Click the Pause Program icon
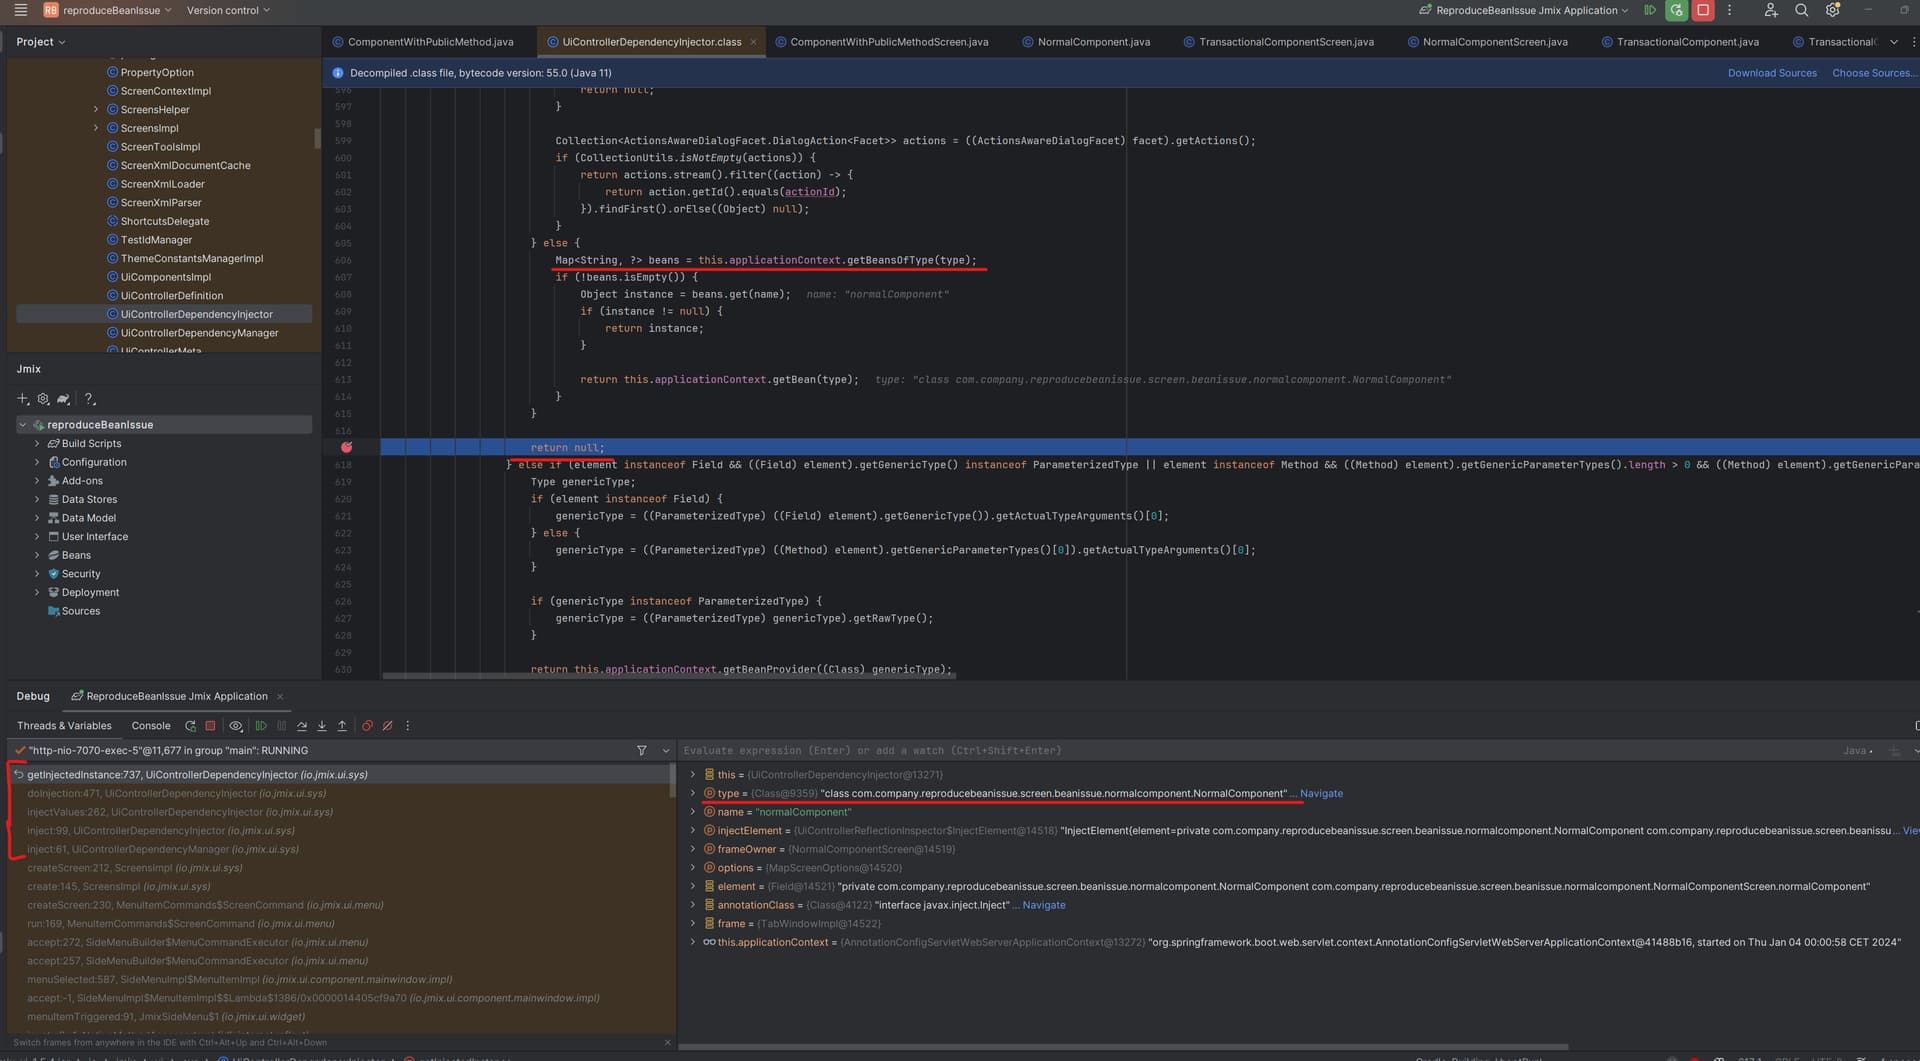This screenshot has width=1920, height=1061. click(x=281, y=726)
